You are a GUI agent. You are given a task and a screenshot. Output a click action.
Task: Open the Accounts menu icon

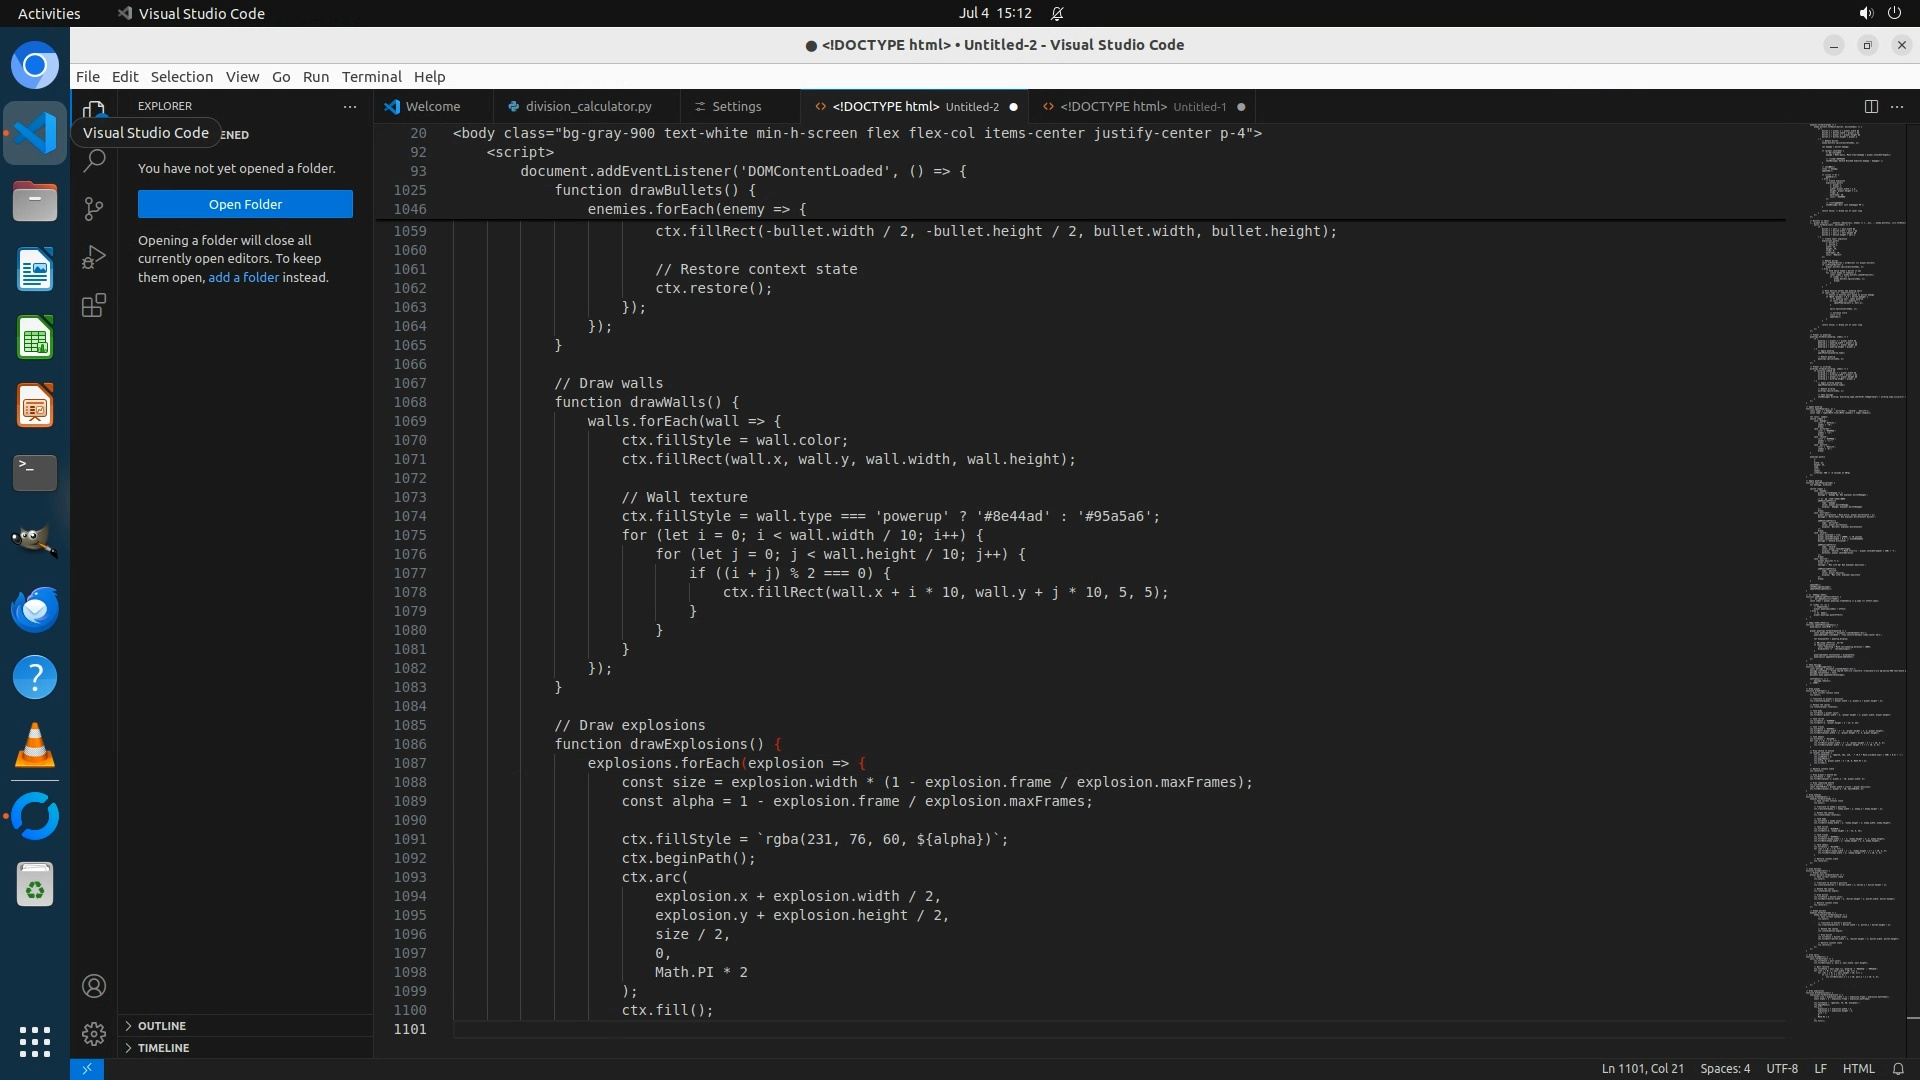pyautogui.click(x=94, y=986)
